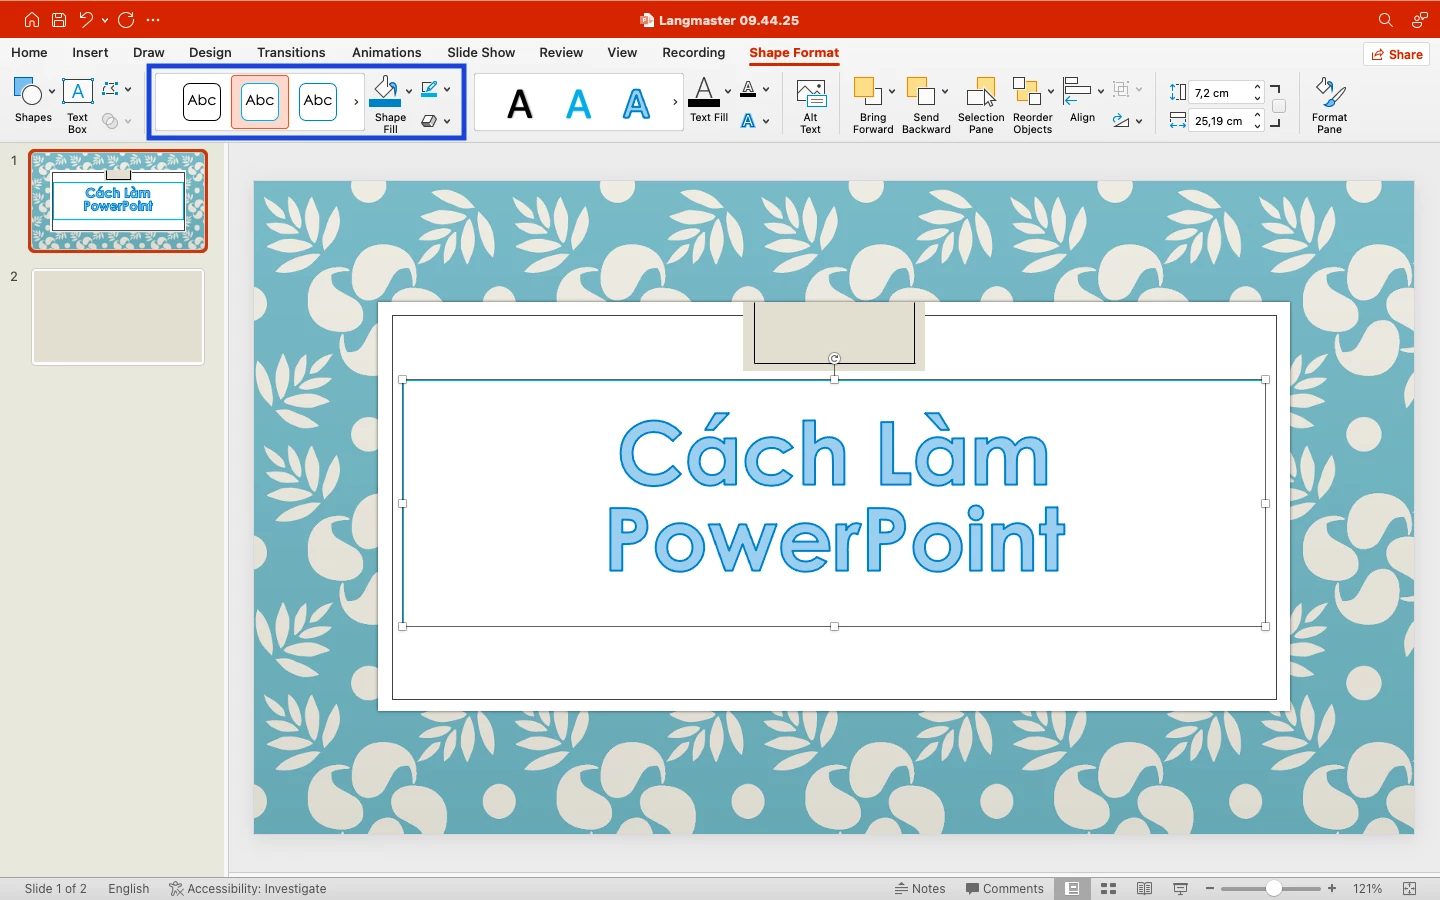This screenshot has width=1440, height=900.
Task: Click the Text Effects blue A icon
Action: pyautogui.click(x=748, y=121)
